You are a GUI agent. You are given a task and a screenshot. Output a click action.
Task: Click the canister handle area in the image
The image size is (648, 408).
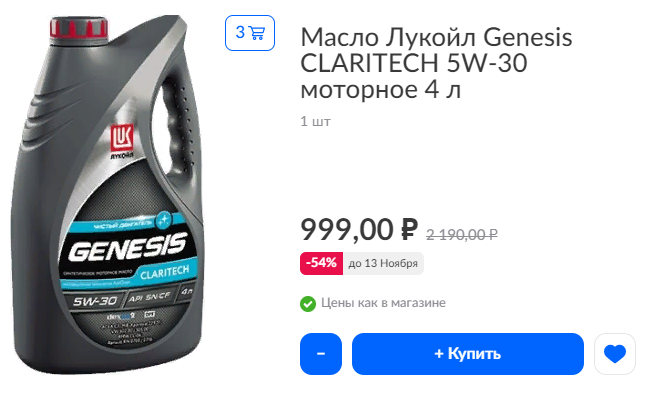179,124
